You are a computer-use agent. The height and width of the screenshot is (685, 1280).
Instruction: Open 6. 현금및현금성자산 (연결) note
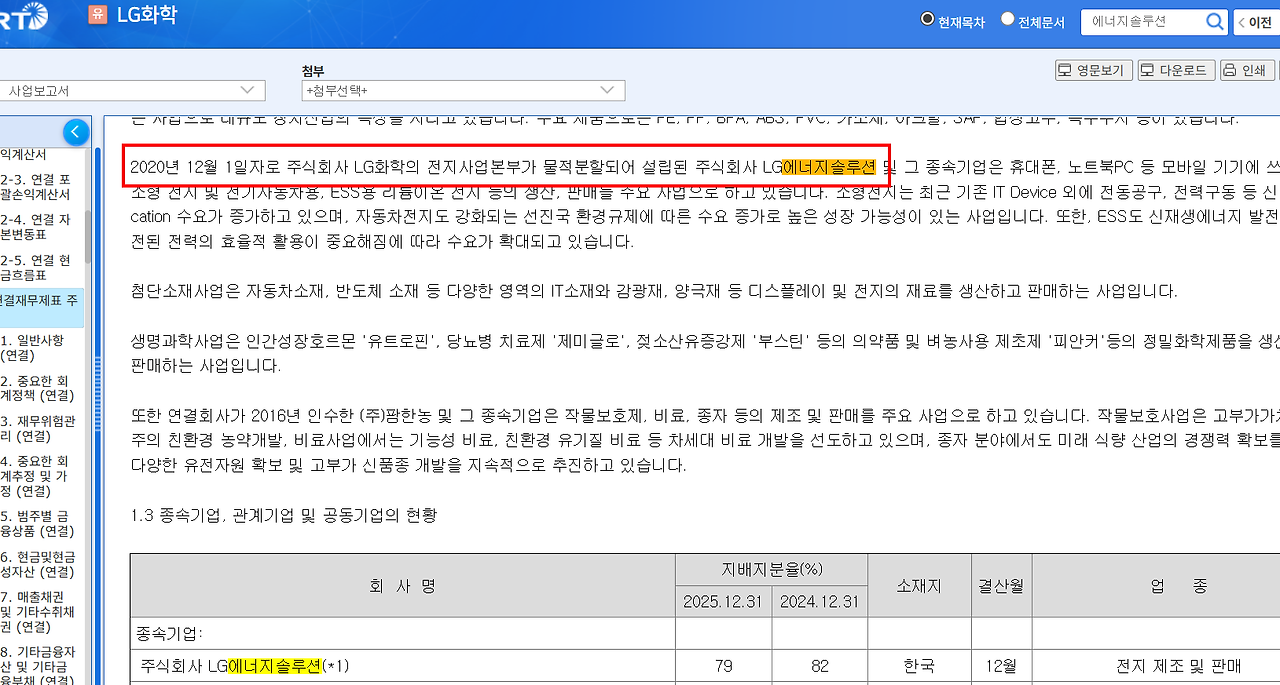(38, 564)
